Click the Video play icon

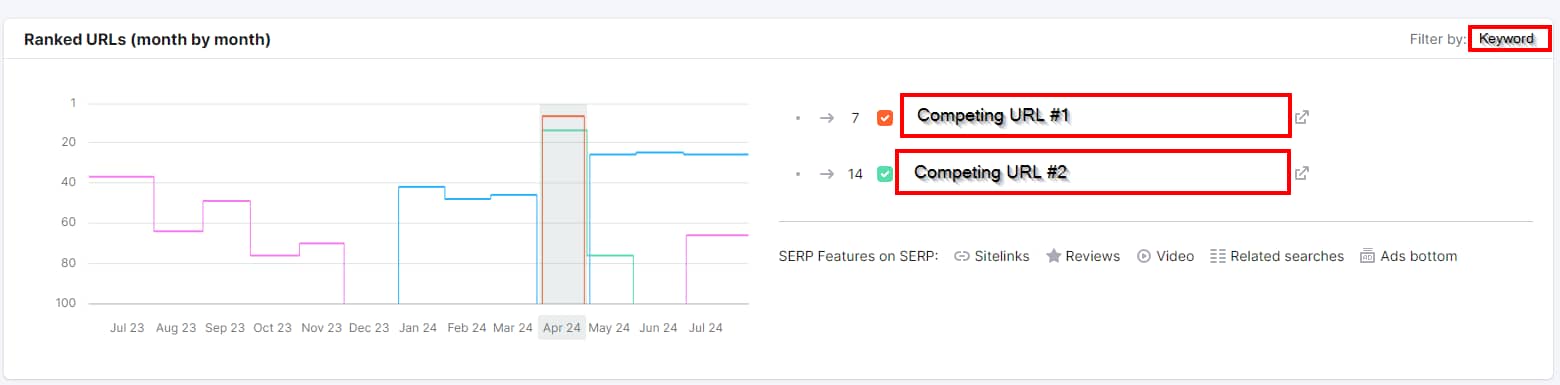1144,256
